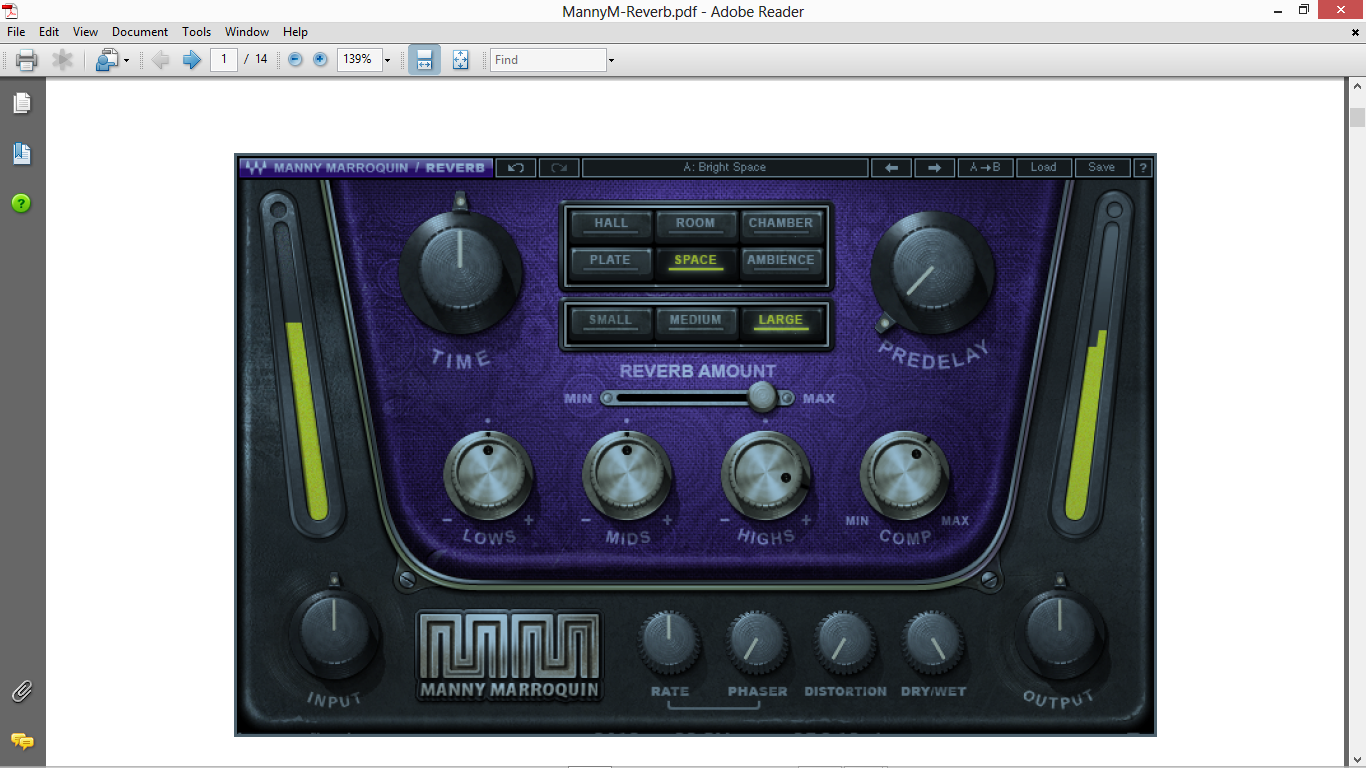
Task: Toggle the fit-width scrolling mode icon
Action: click(x=424, y=60)
